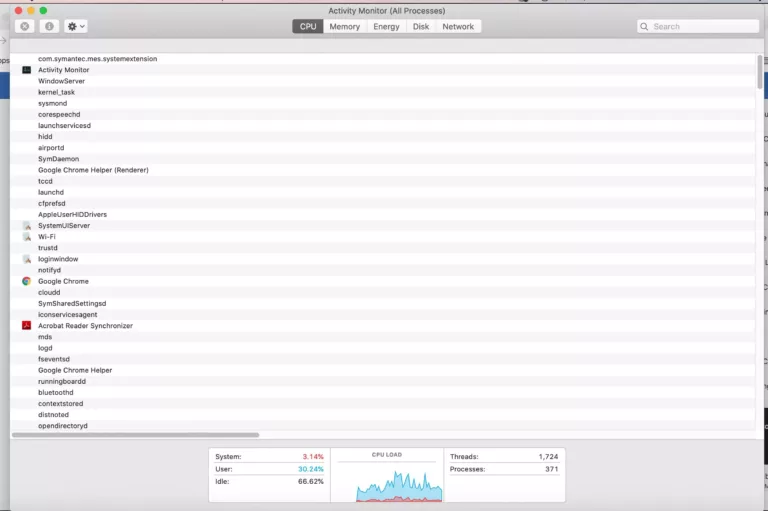Click the Acrobat Reader Synchronizer icon
Image resolution: width=768 pixels, height=511 pixels.
(x=26, y=325)
